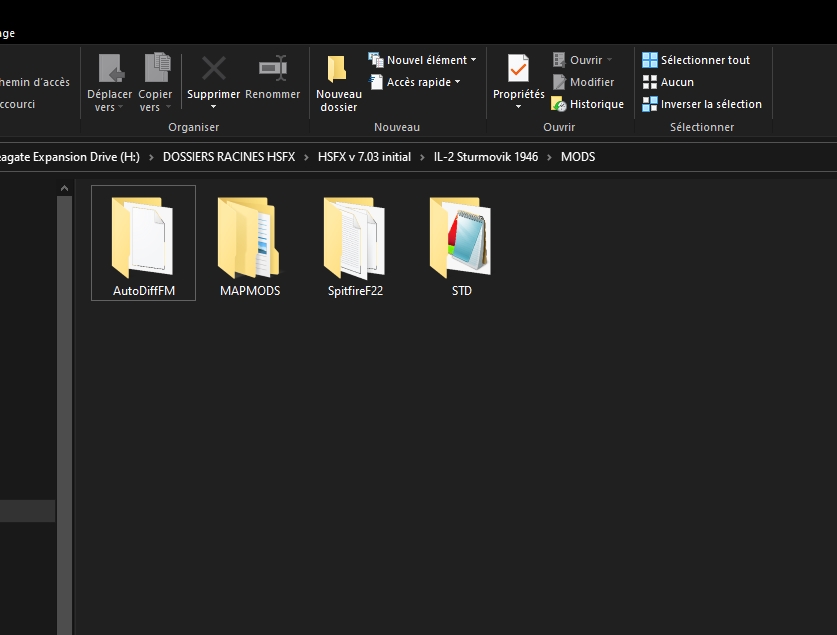Go to DOSSIERS RACINES HSFX breadcrumb
Viewport: 837px width, 635px height.
coord(229,157)
